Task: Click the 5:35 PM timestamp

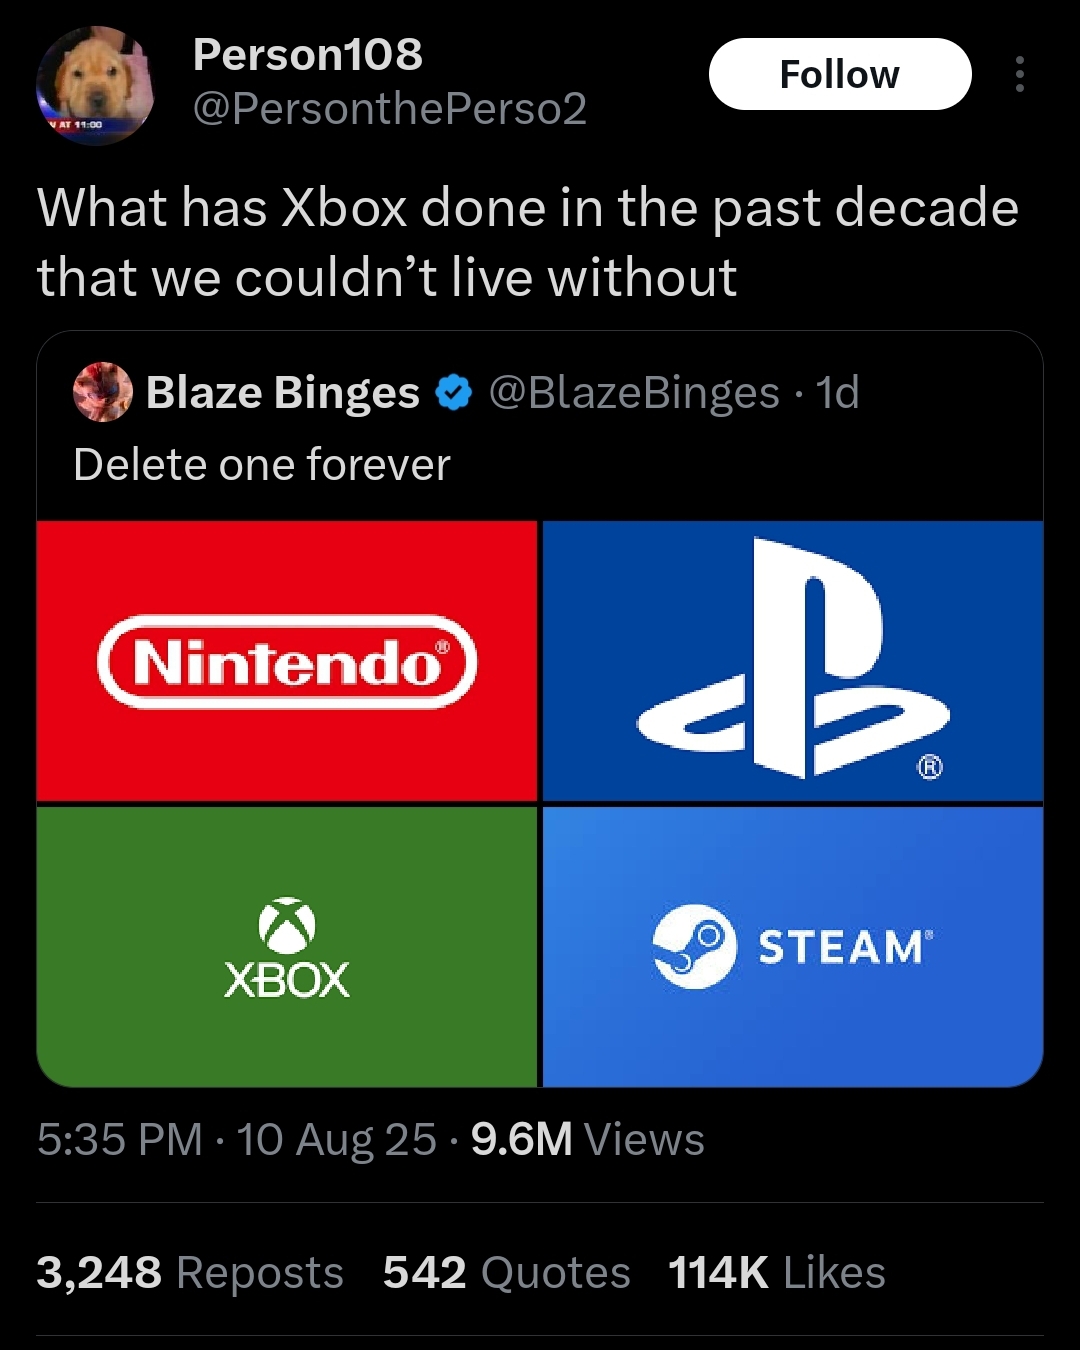Action: coord(120,1139)
